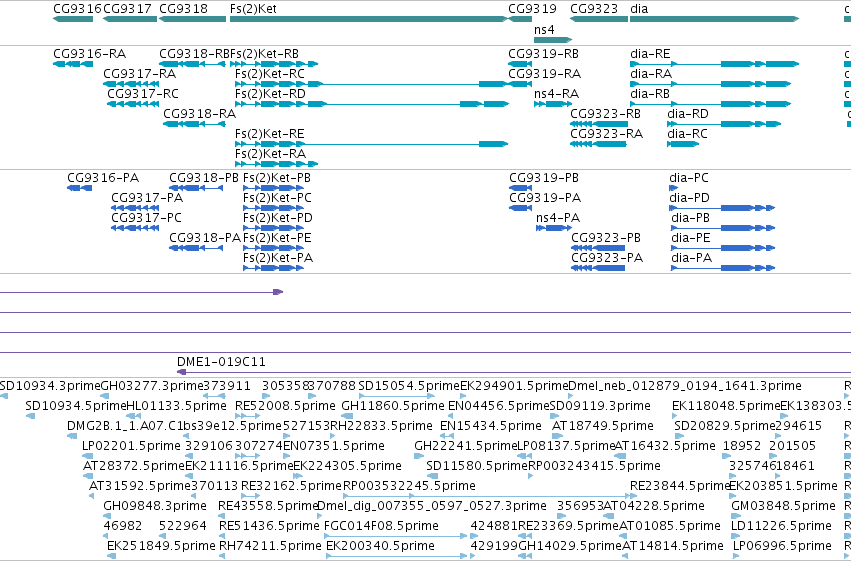Image resolution: width=851 pixels, height=561 pixels.
Task: Select the ns4 gene feature
Action: [553, 40]
